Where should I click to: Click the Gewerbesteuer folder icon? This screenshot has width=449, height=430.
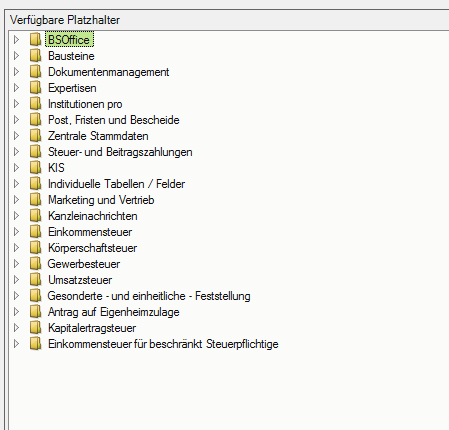point(35,264)
